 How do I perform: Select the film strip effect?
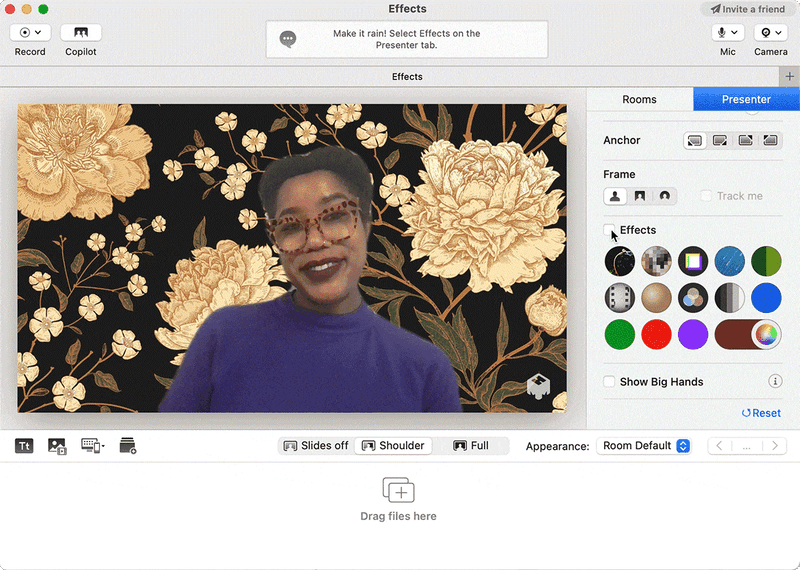[620, 297]
